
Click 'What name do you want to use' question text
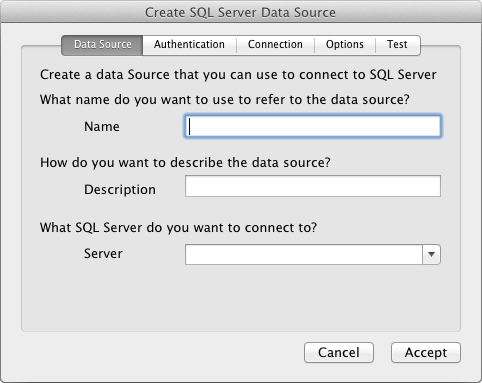pos(225,100)
